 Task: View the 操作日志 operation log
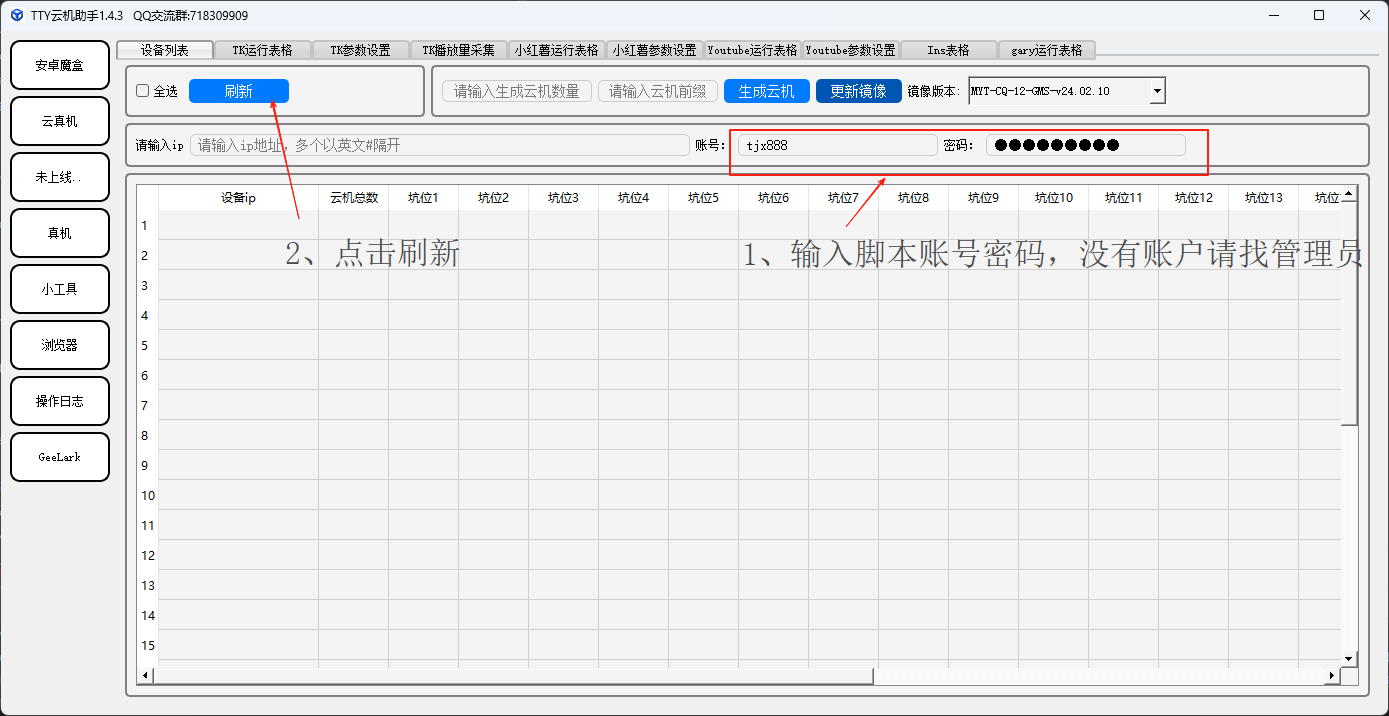click(x=60, y=401)
